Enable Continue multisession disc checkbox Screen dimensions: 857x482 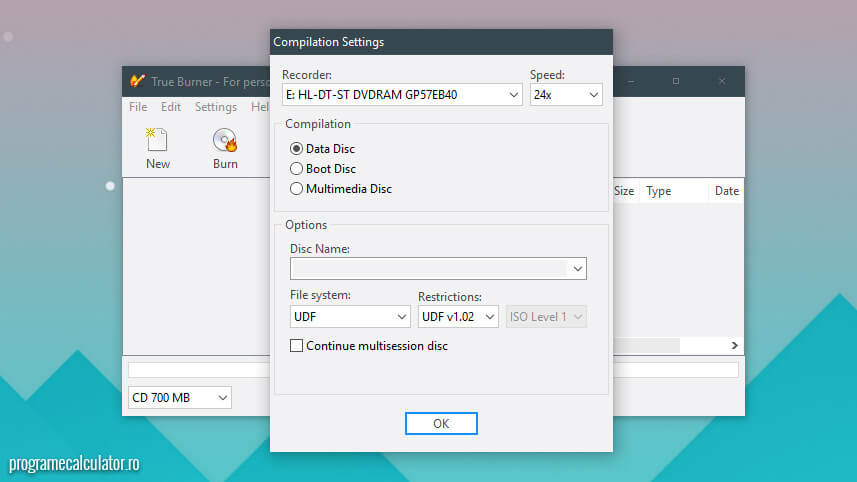(296, 346)
